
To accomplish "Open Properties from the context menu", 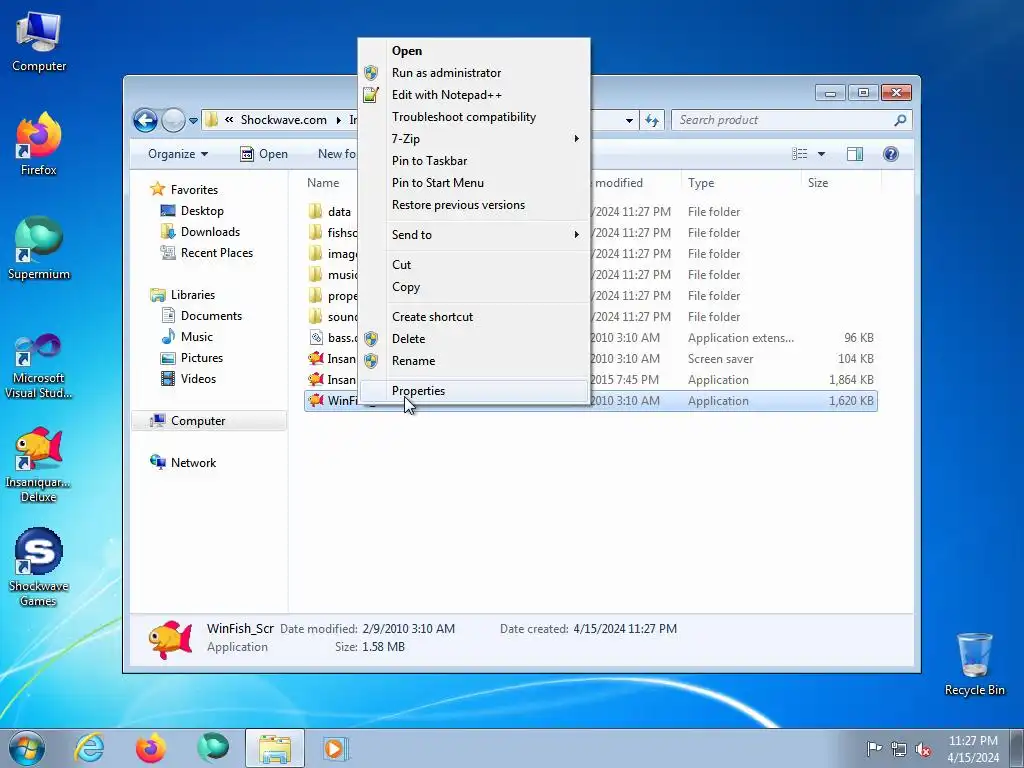I will click(474, 391).
